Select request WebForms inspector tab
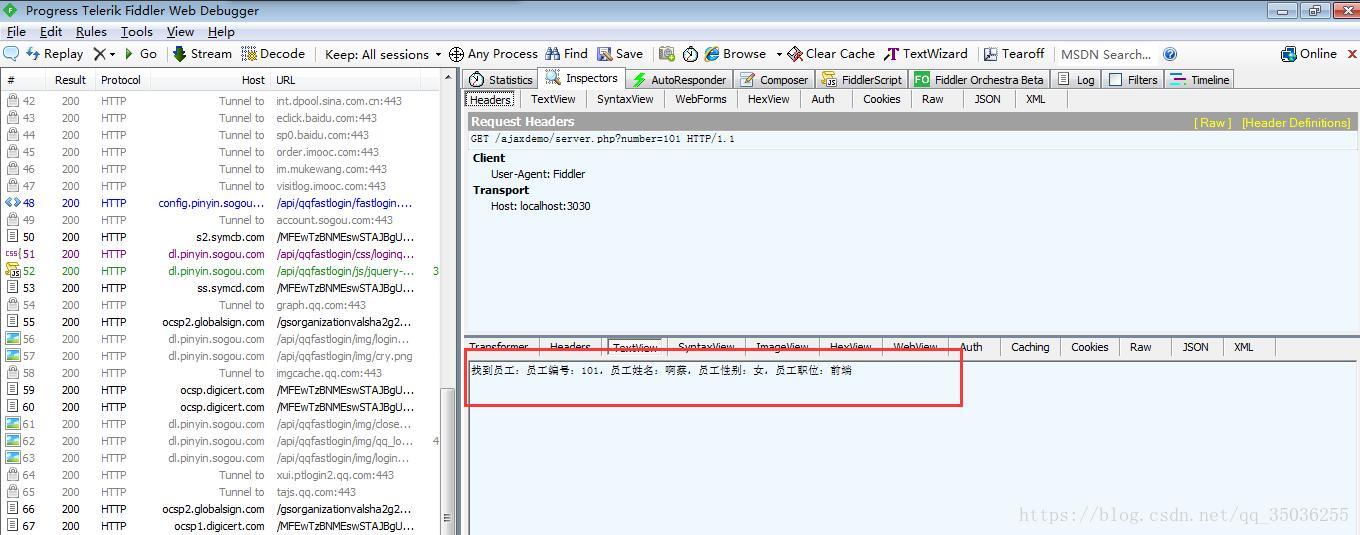Image resolution: width=1360 pixels, height=535 pixels. coord(700,99)
